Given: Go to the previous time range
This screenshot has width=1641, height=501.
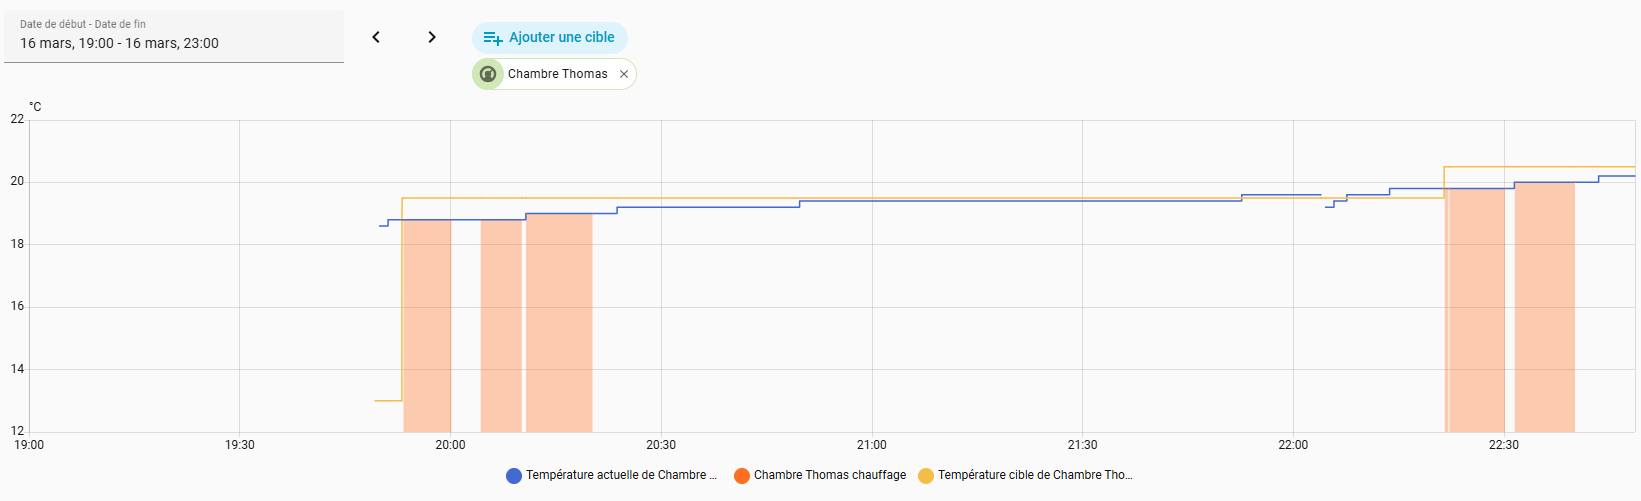Looking at the screenshot, I should (376, 37).
